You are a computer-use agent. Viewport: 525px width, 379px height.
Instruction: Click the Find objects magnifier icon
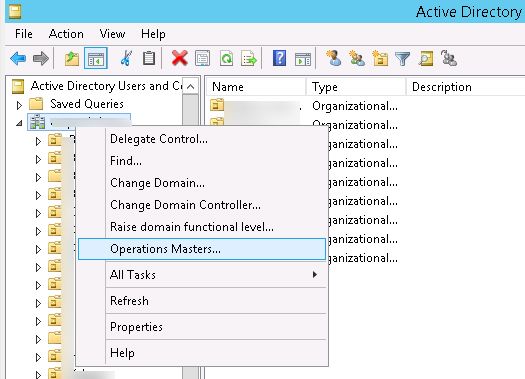coord(426,59)
